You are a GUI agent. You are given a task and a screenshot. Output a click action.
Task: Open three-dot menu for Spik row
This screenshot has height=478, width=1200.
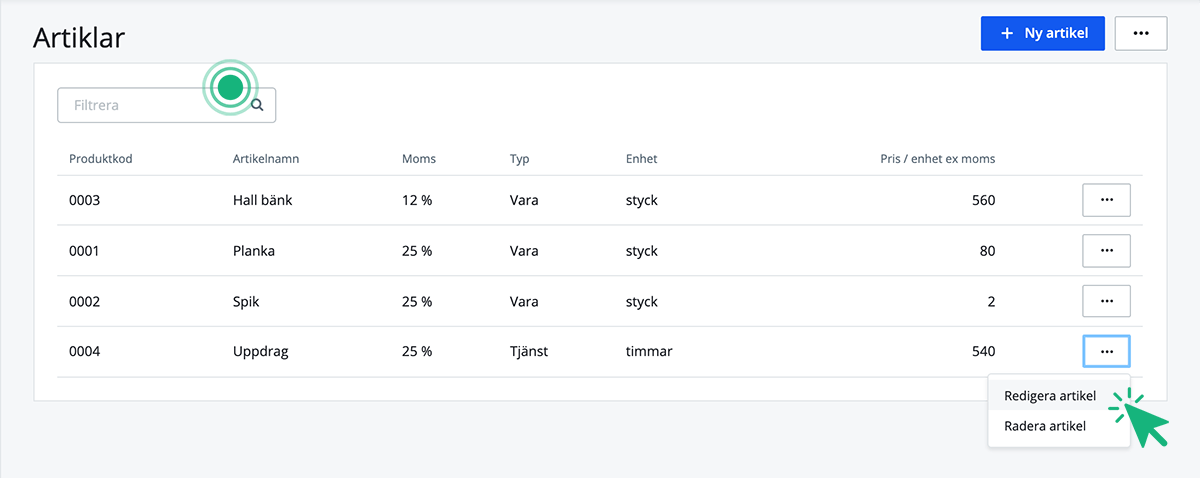[1106, 301]
